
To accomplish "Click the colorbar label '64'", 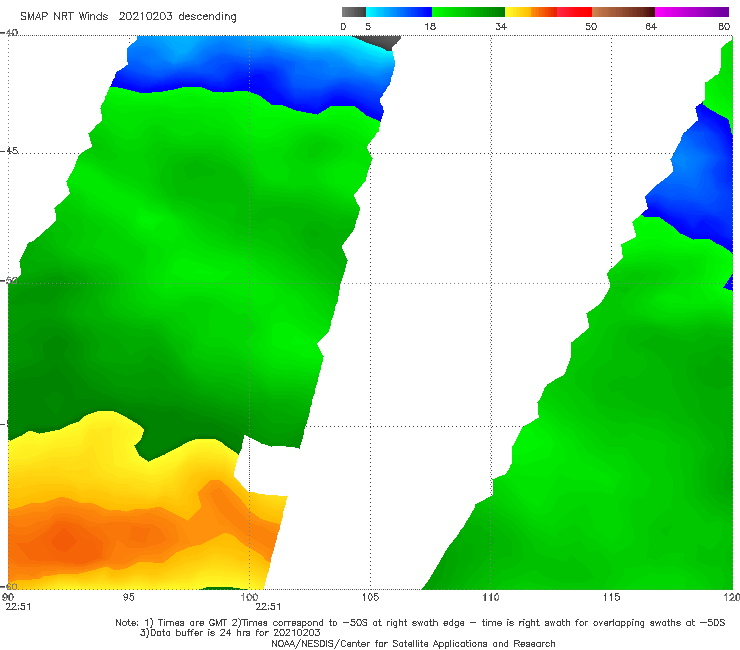I will click(651, 26).
